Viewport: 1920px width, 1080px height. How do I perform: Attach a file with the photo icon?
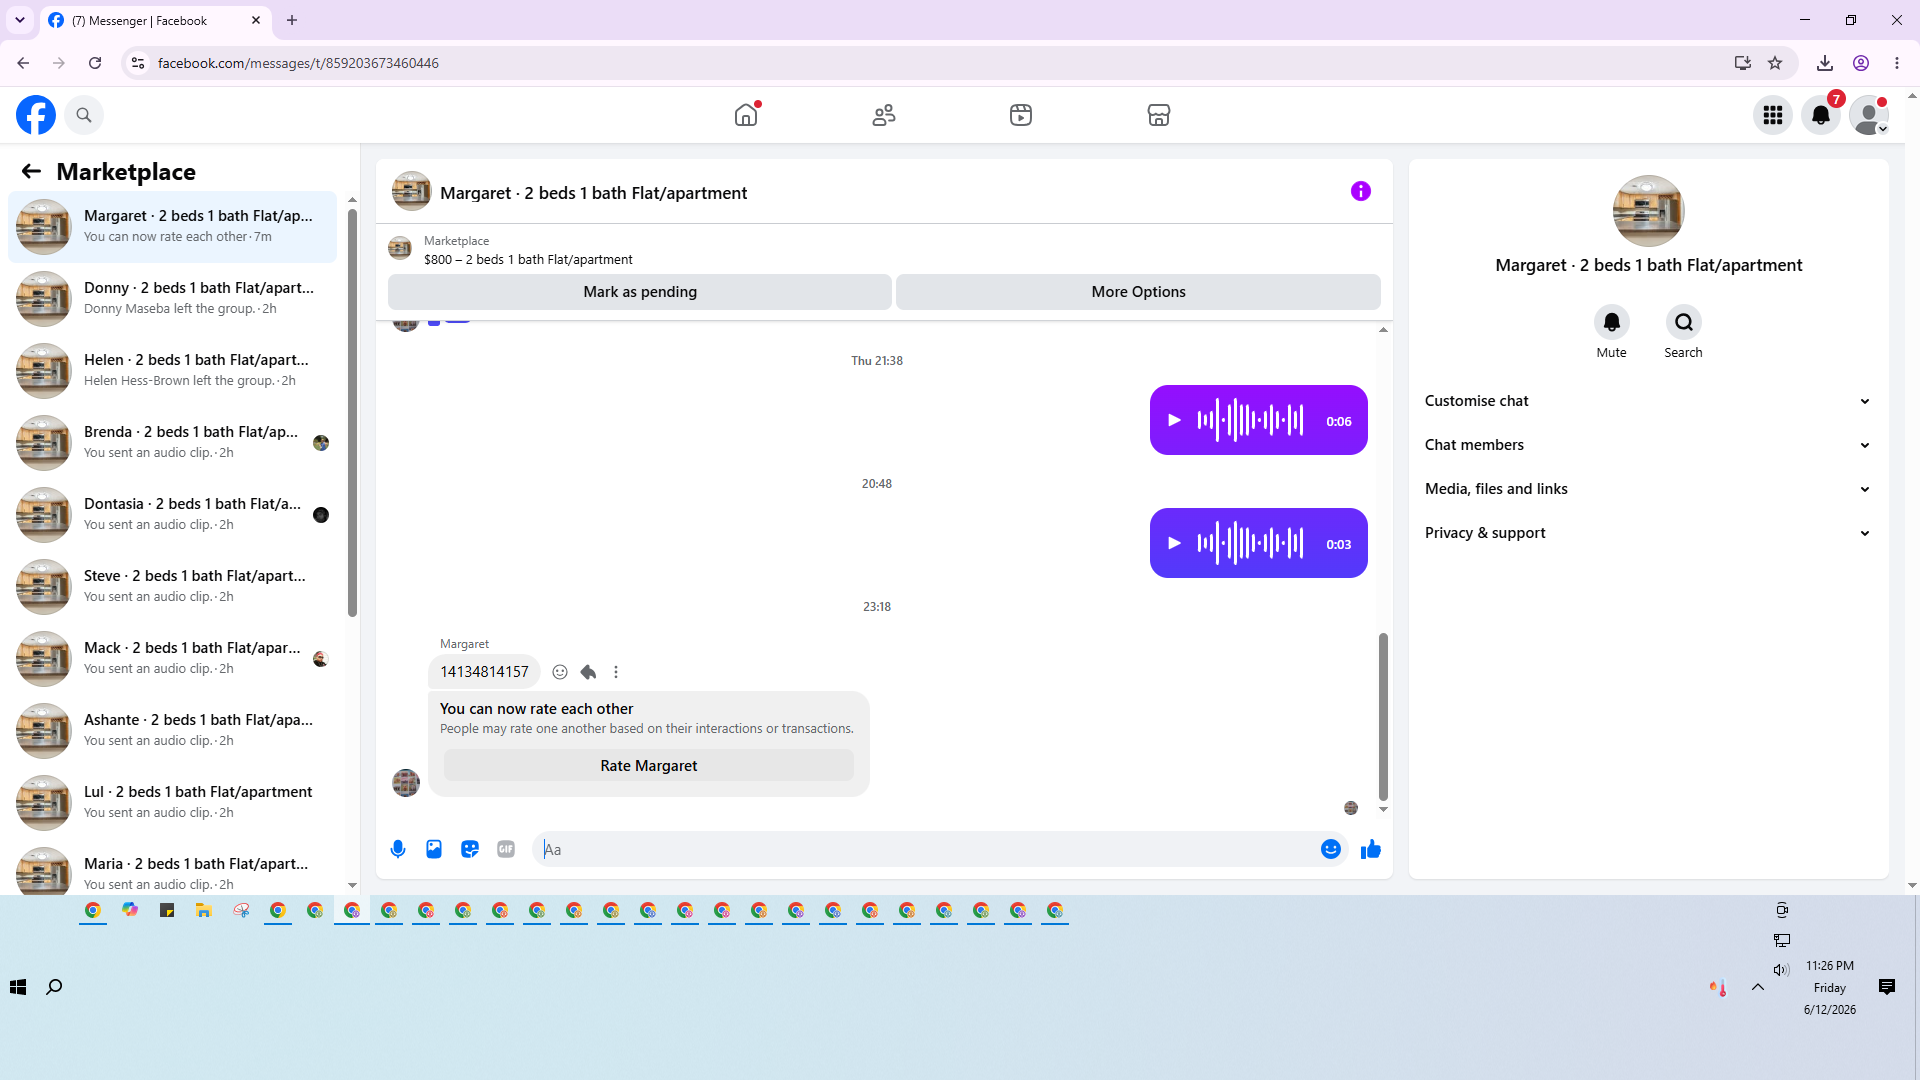(x=434, y=849)
